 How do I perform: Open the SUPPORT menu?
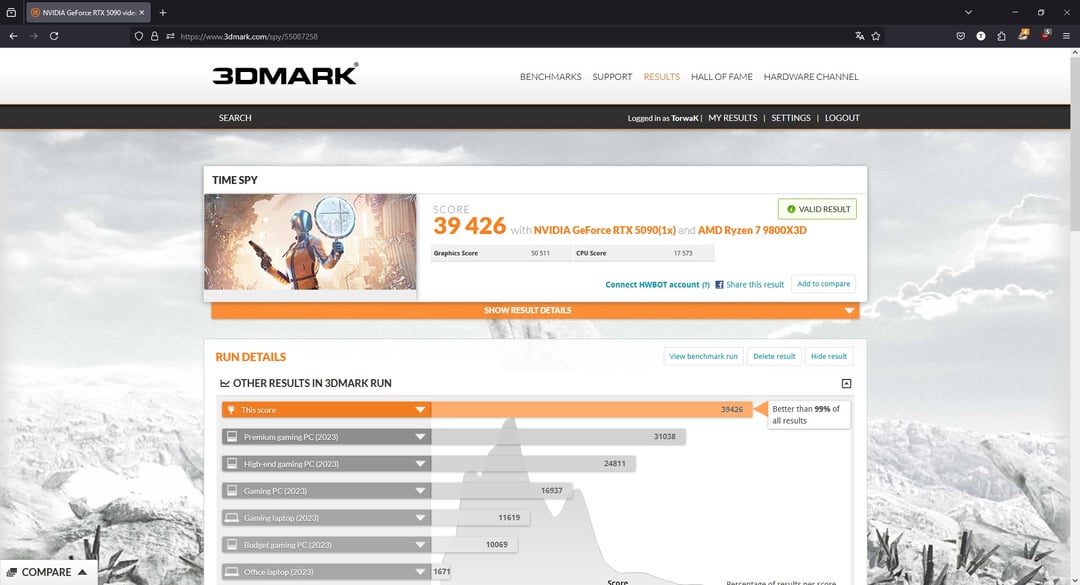click(x=612, y=76)
